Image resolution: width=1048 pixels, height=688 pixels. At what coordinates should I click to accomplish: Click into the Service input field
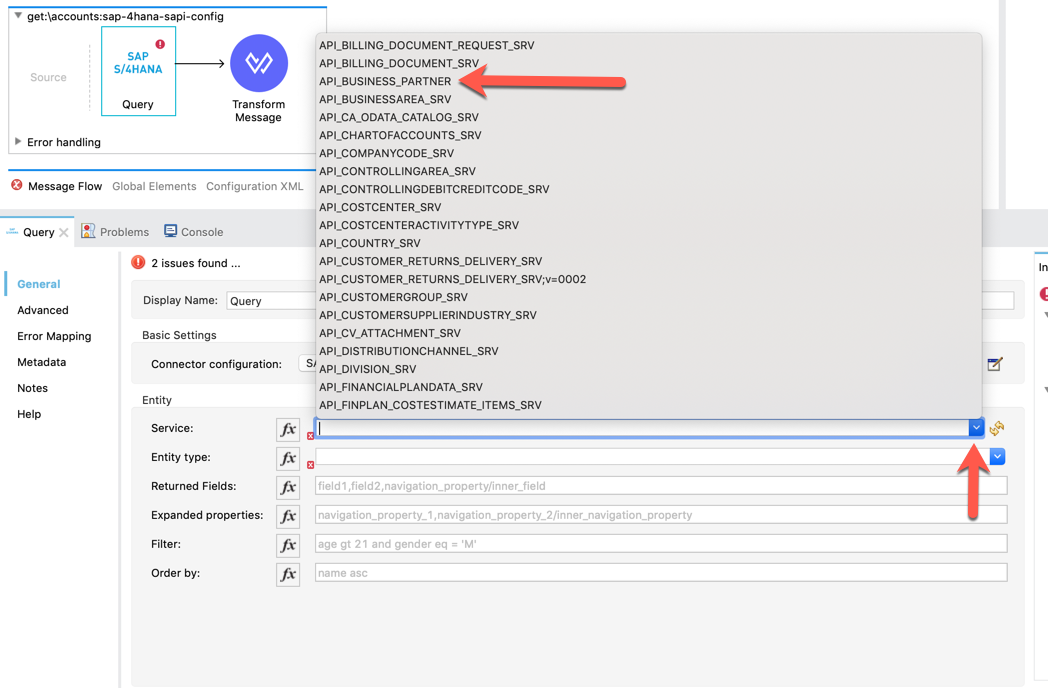pos(642,429)
